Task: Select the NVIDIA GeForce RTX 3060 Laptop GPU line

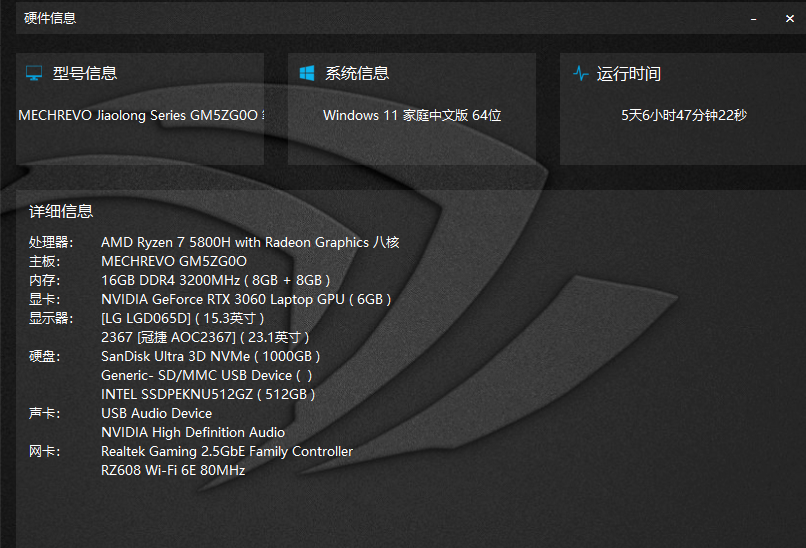Action: 246,299
